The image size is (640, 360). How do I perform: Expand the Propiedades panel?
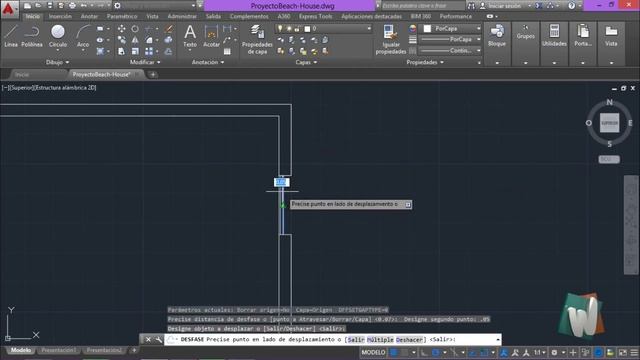pyautogui.click(x=425, y=62)
